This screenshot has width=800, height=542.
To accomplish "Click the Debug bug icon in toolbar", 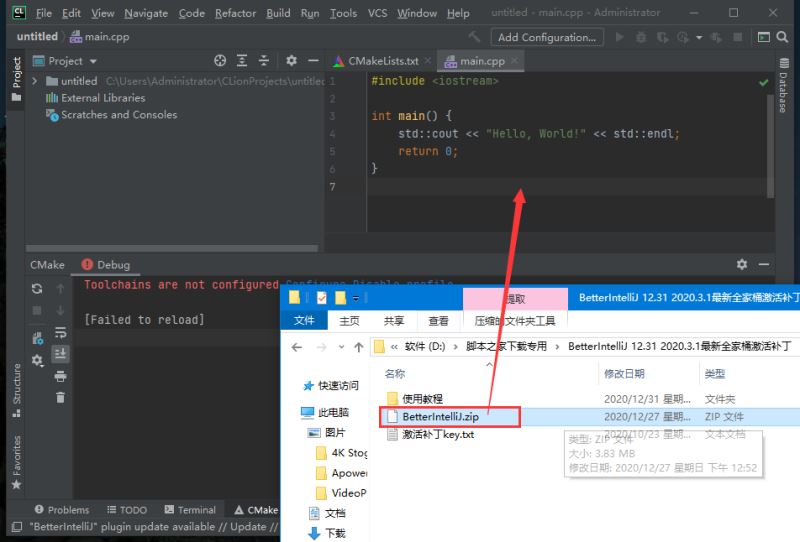I will (641, 37).
